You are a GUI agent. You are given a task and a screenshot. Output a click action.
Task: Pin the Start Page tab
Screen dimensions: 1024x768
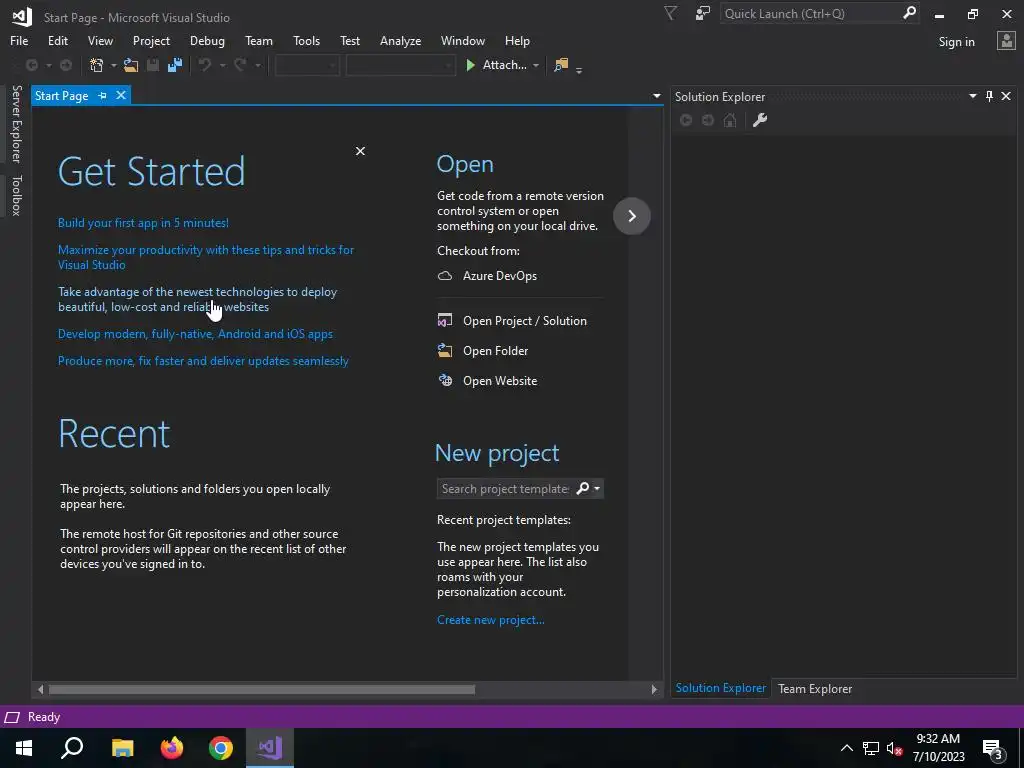[x=103, y=95]
